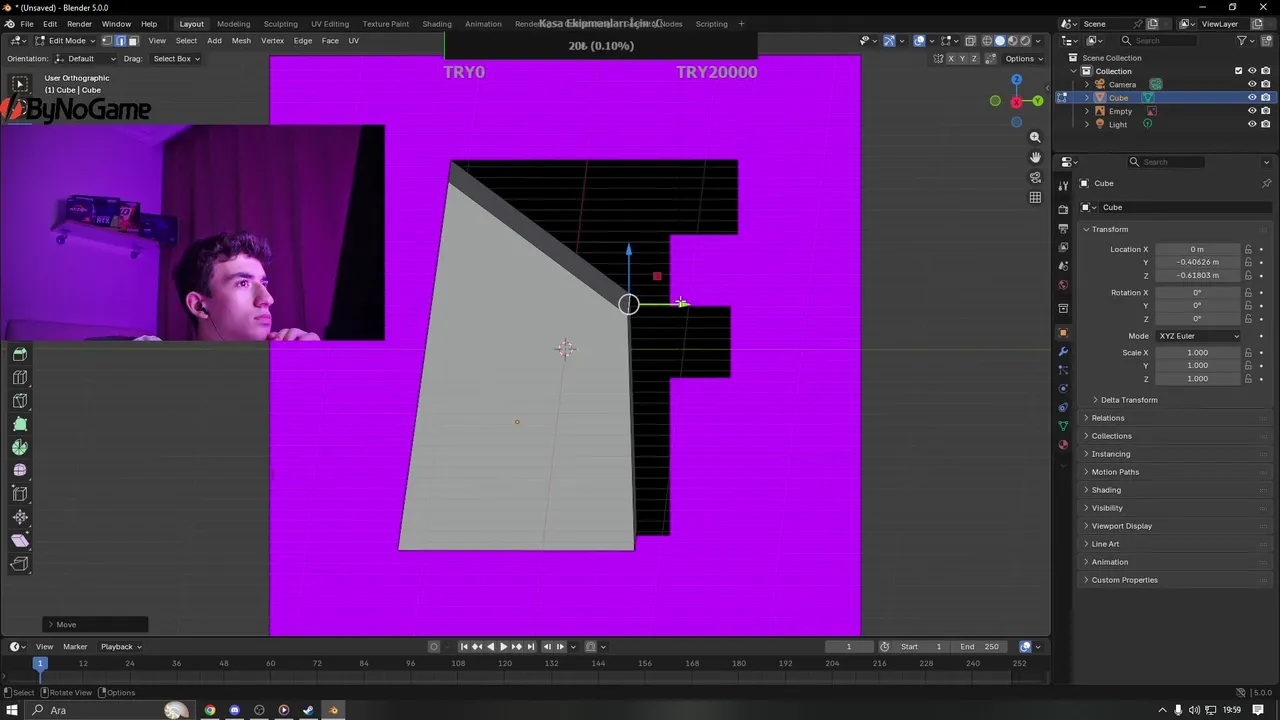Open the Tool properties tab icon
The image size is (1280, 720).
click(1063, 186)
